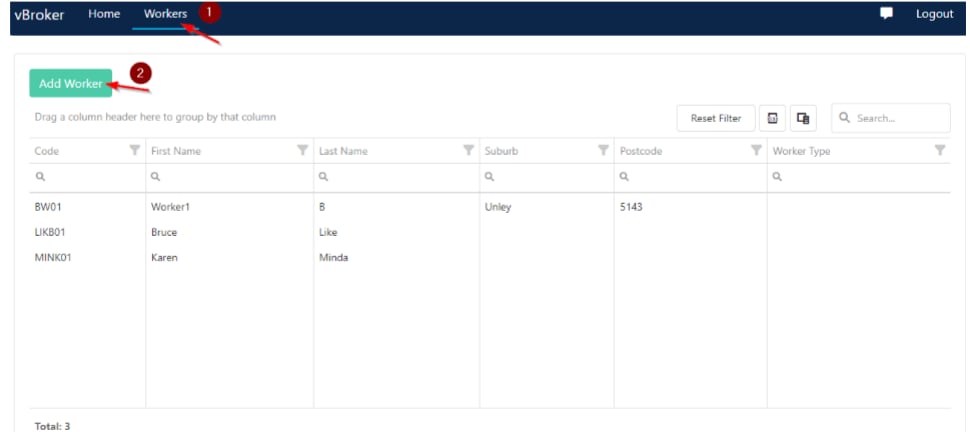Click the Postcode filter row field

coord(690,177)
